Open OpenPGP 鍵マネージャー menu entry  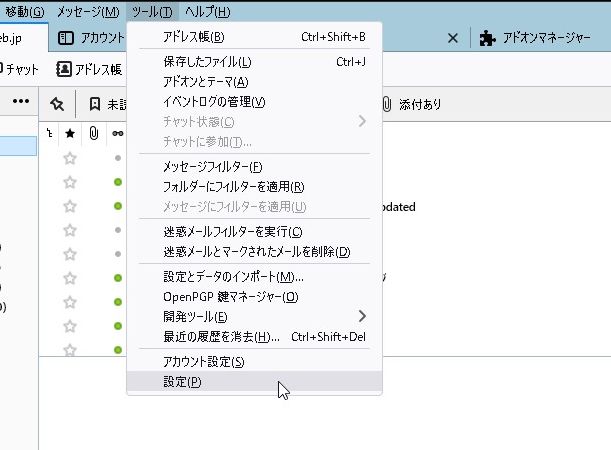230,296
